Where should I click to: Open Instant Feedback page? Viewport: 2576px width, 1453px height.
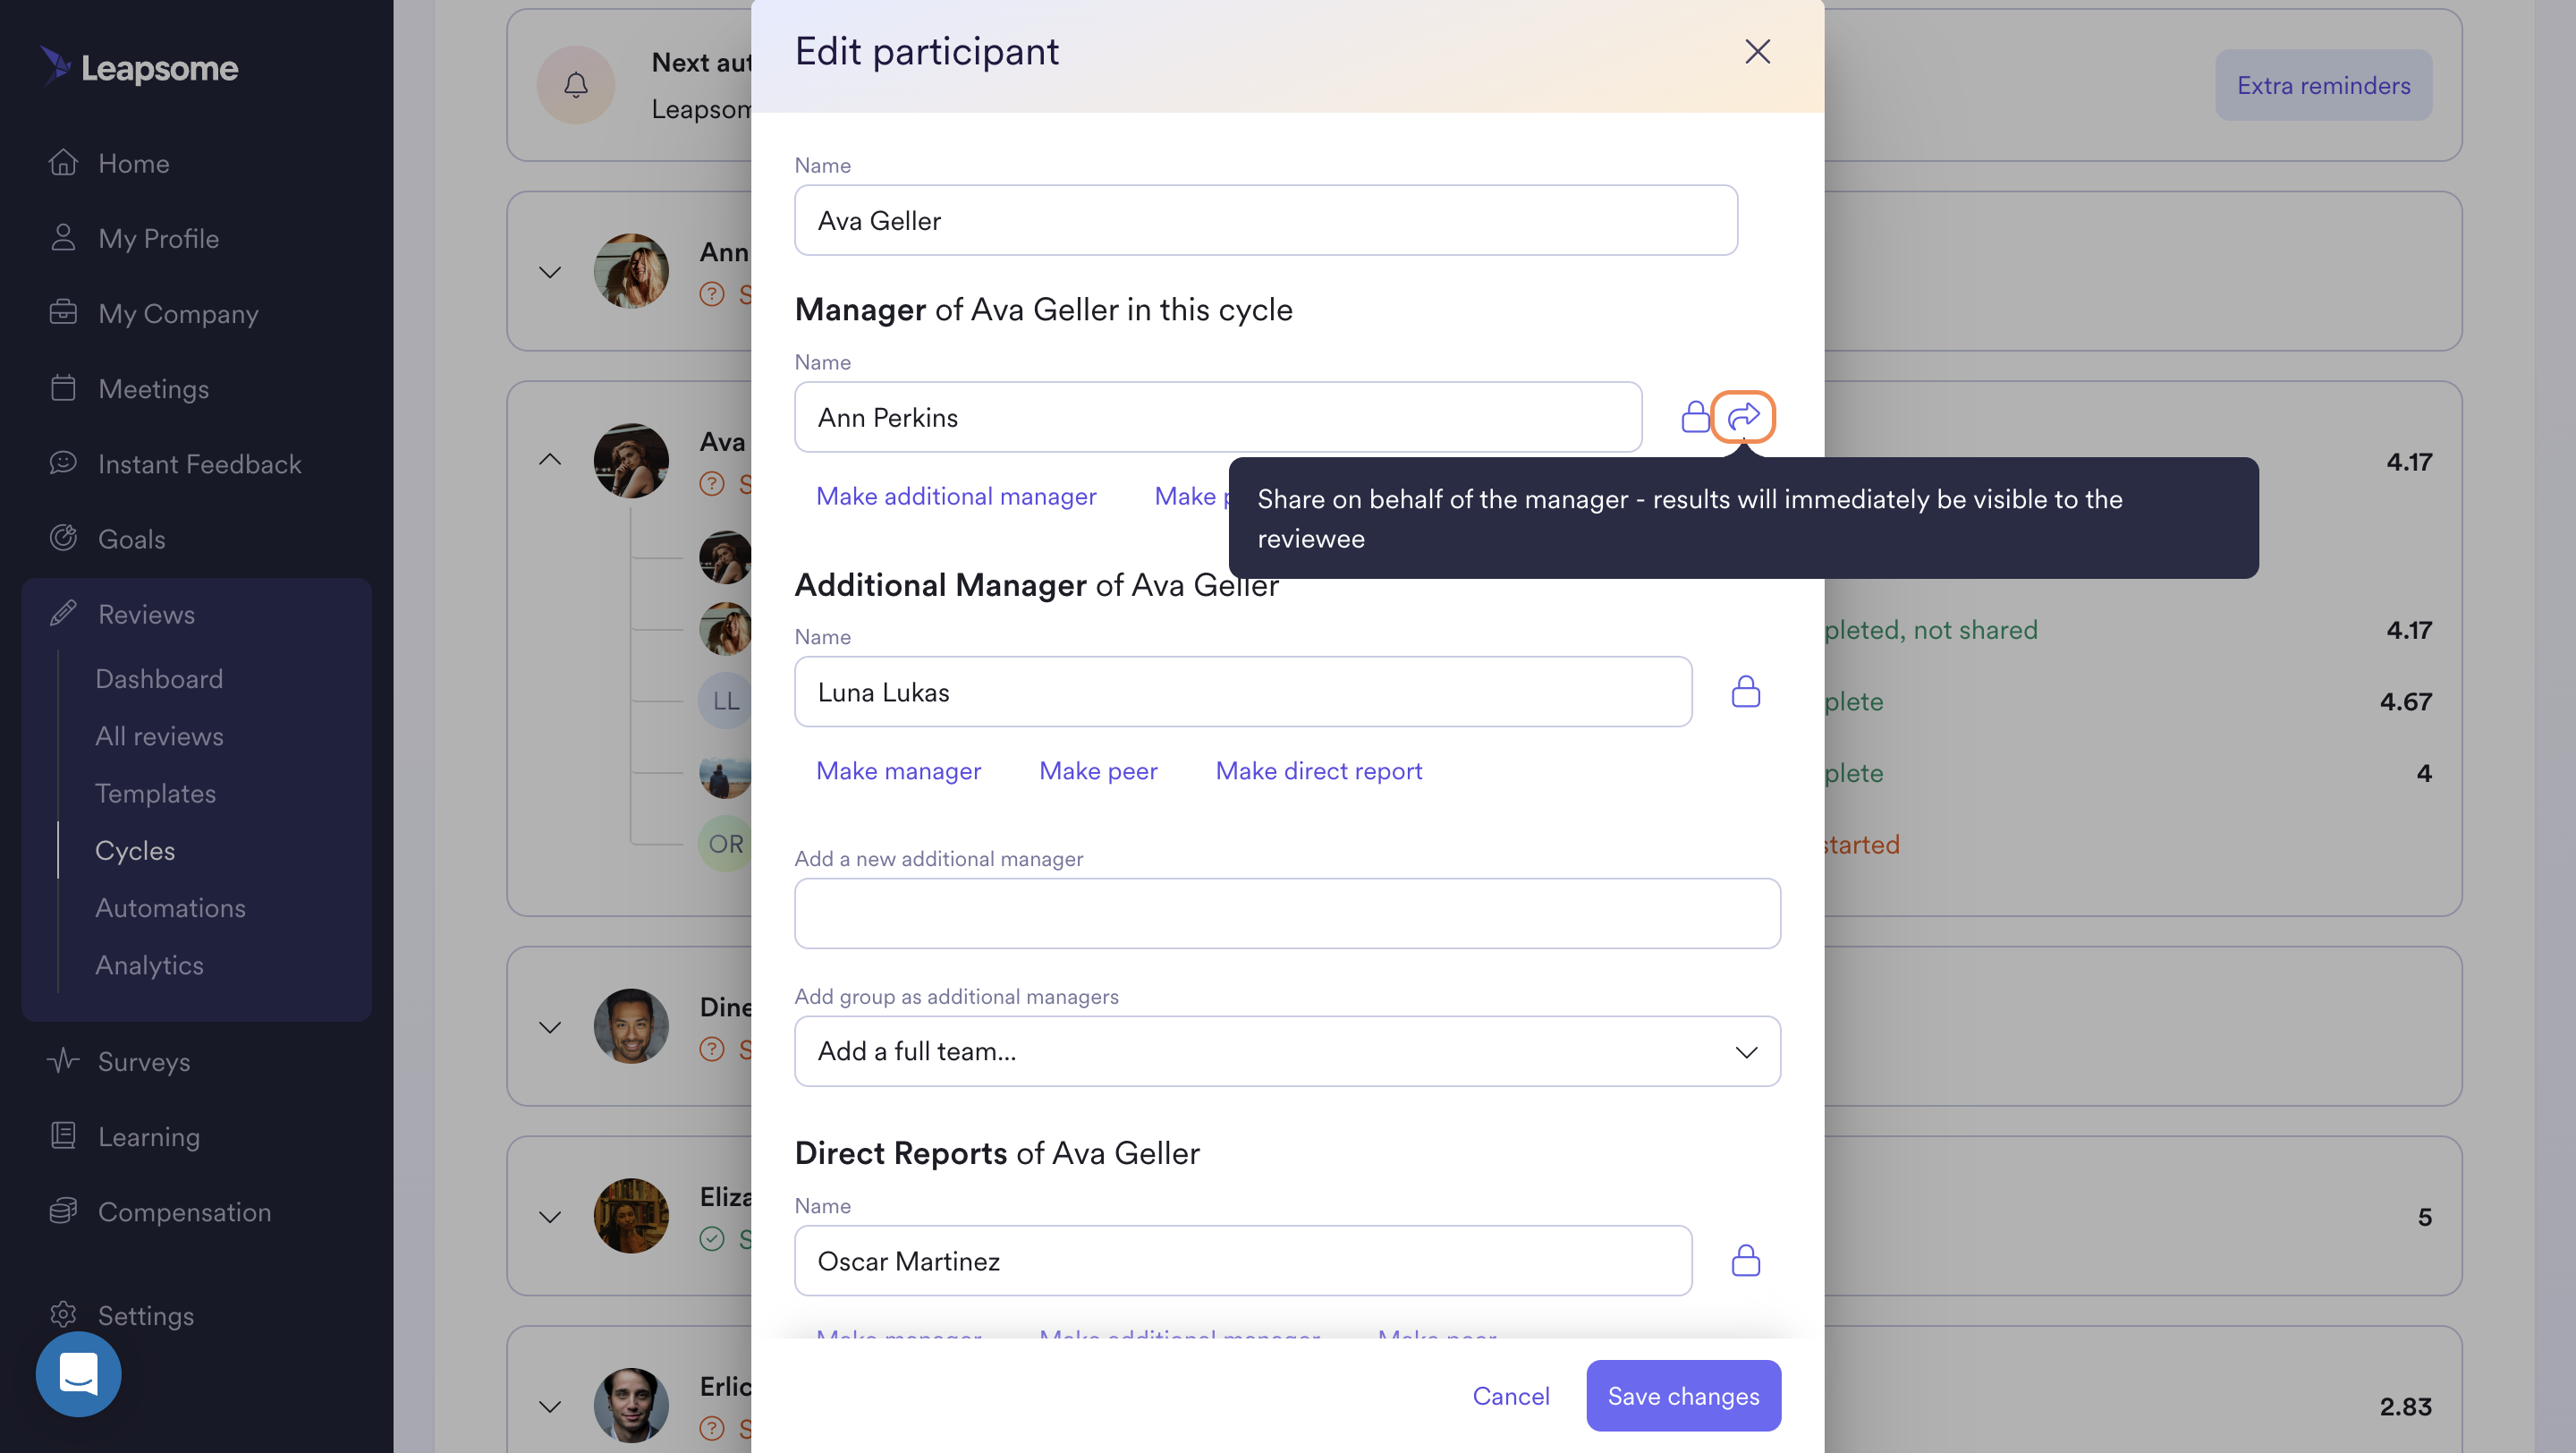pos(200,463)
